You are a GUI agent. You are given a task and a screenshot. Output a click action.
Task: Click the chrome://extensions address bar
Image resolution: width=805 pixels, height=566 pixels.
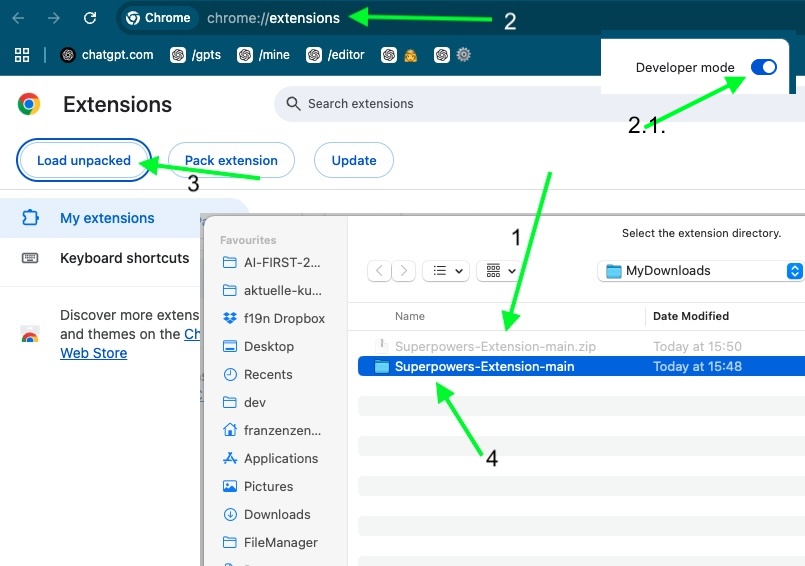[273, 18]
